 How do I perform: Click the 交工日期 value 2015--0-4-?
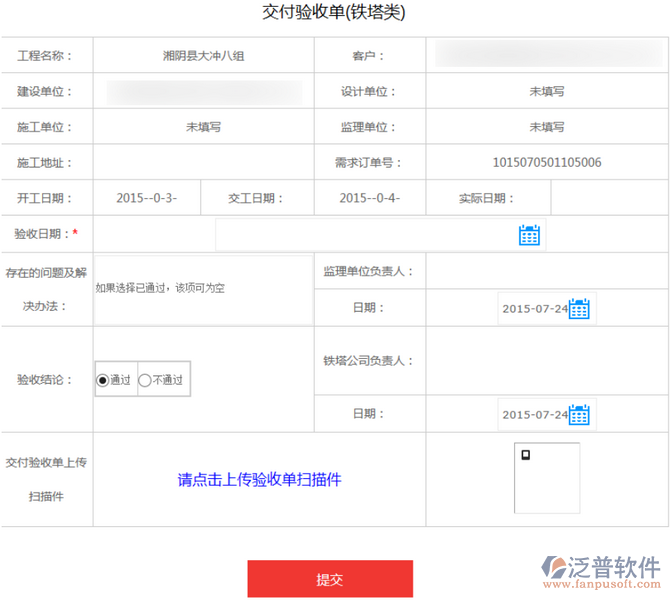coord(369,198)
